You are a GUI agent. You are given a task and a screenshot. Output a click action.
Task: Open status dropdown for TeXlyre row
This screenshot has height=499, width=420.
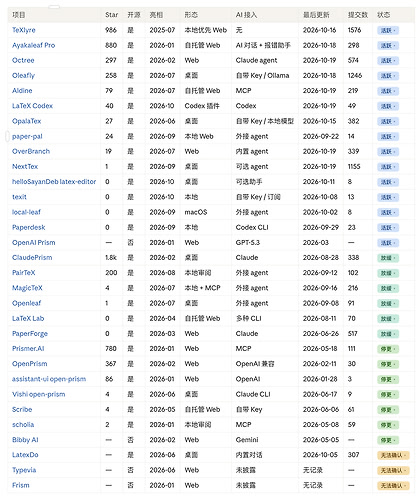[x=388, y=30]
